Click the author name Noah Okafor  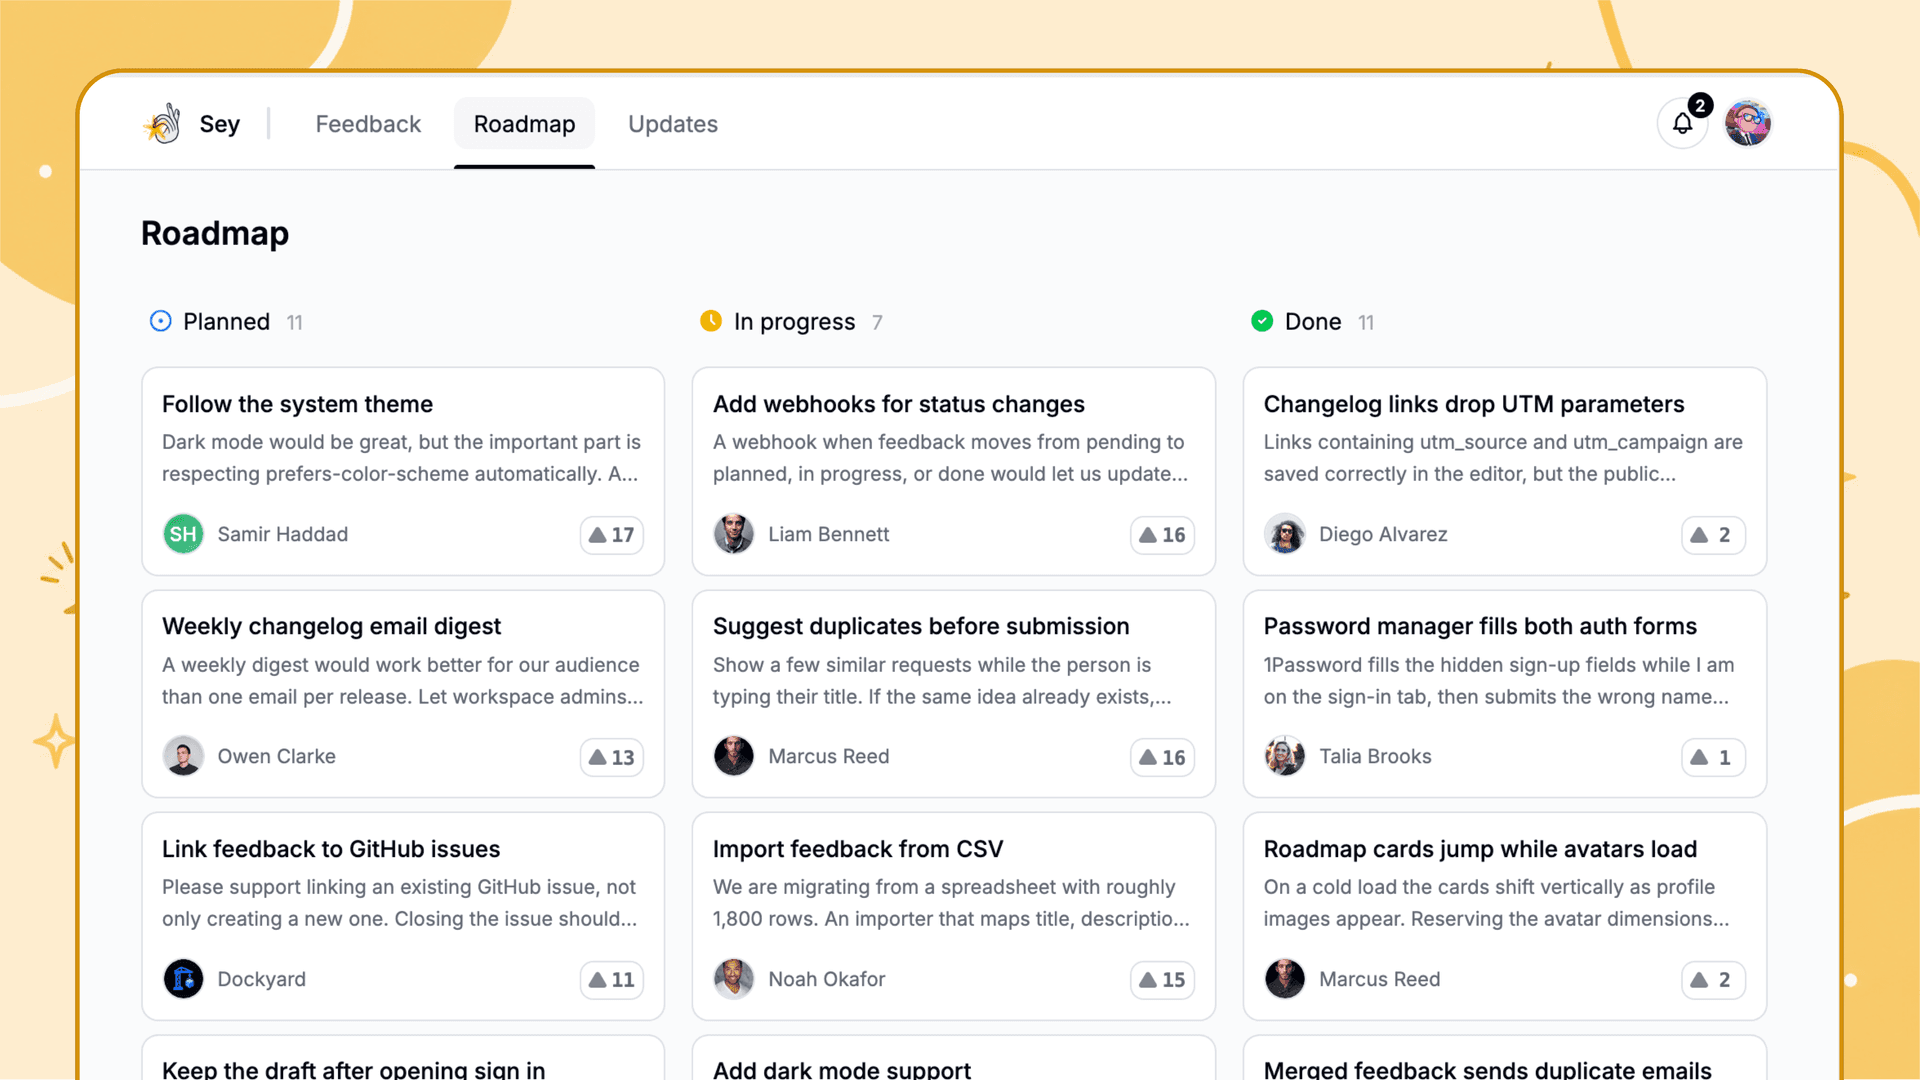coord(827,979)
